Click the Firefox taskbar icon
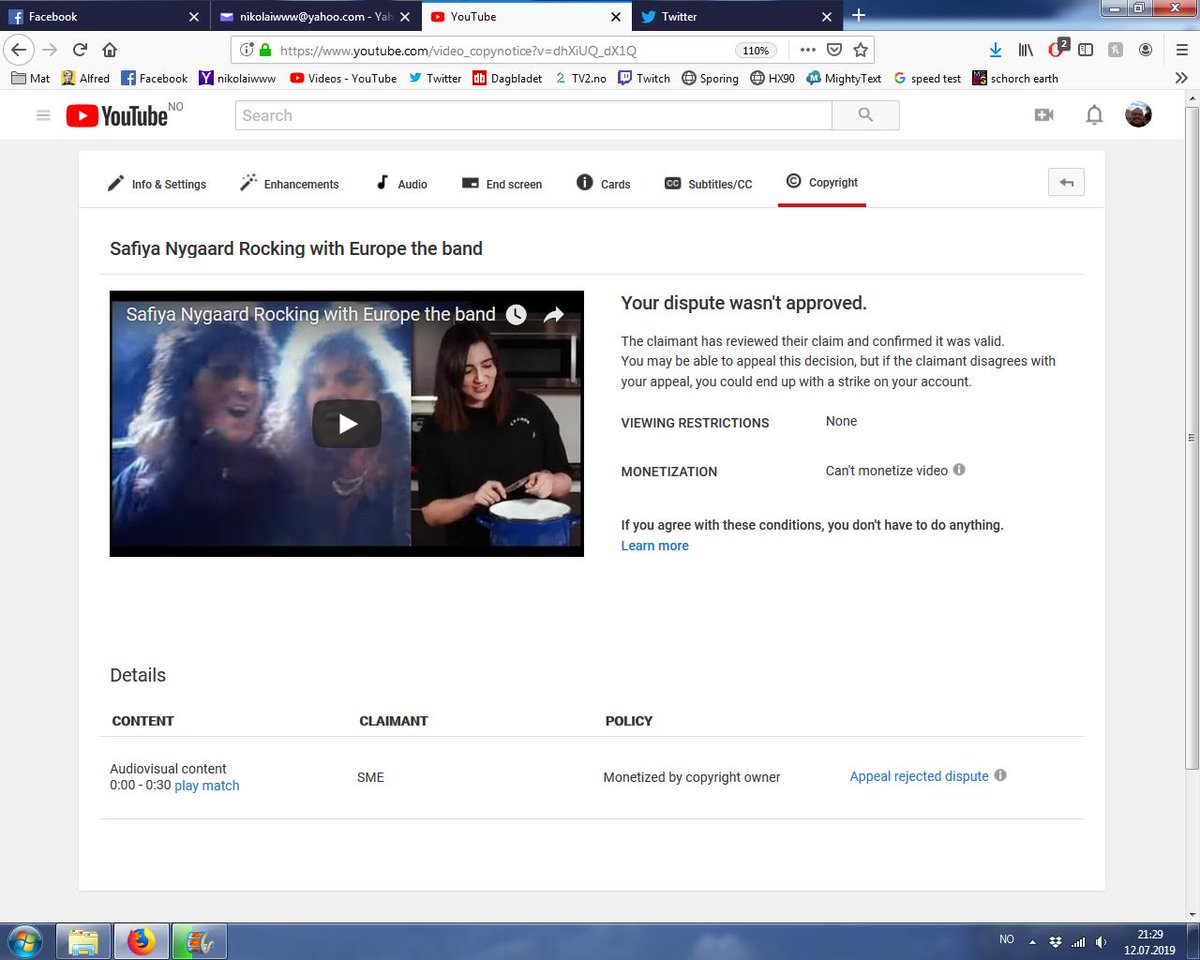 142,942
